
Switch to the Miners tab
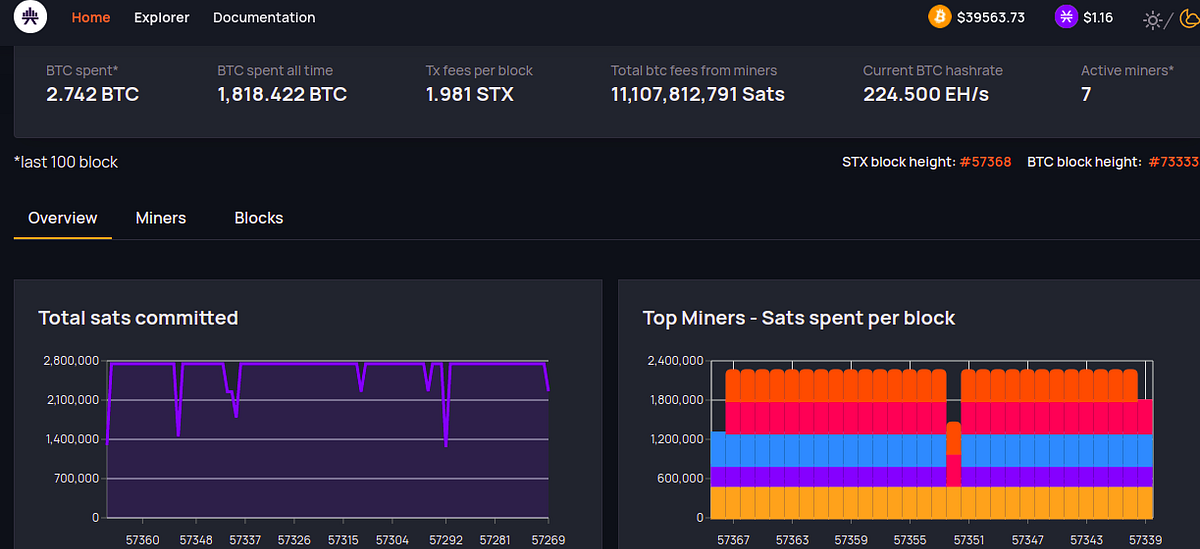point(161,218)
